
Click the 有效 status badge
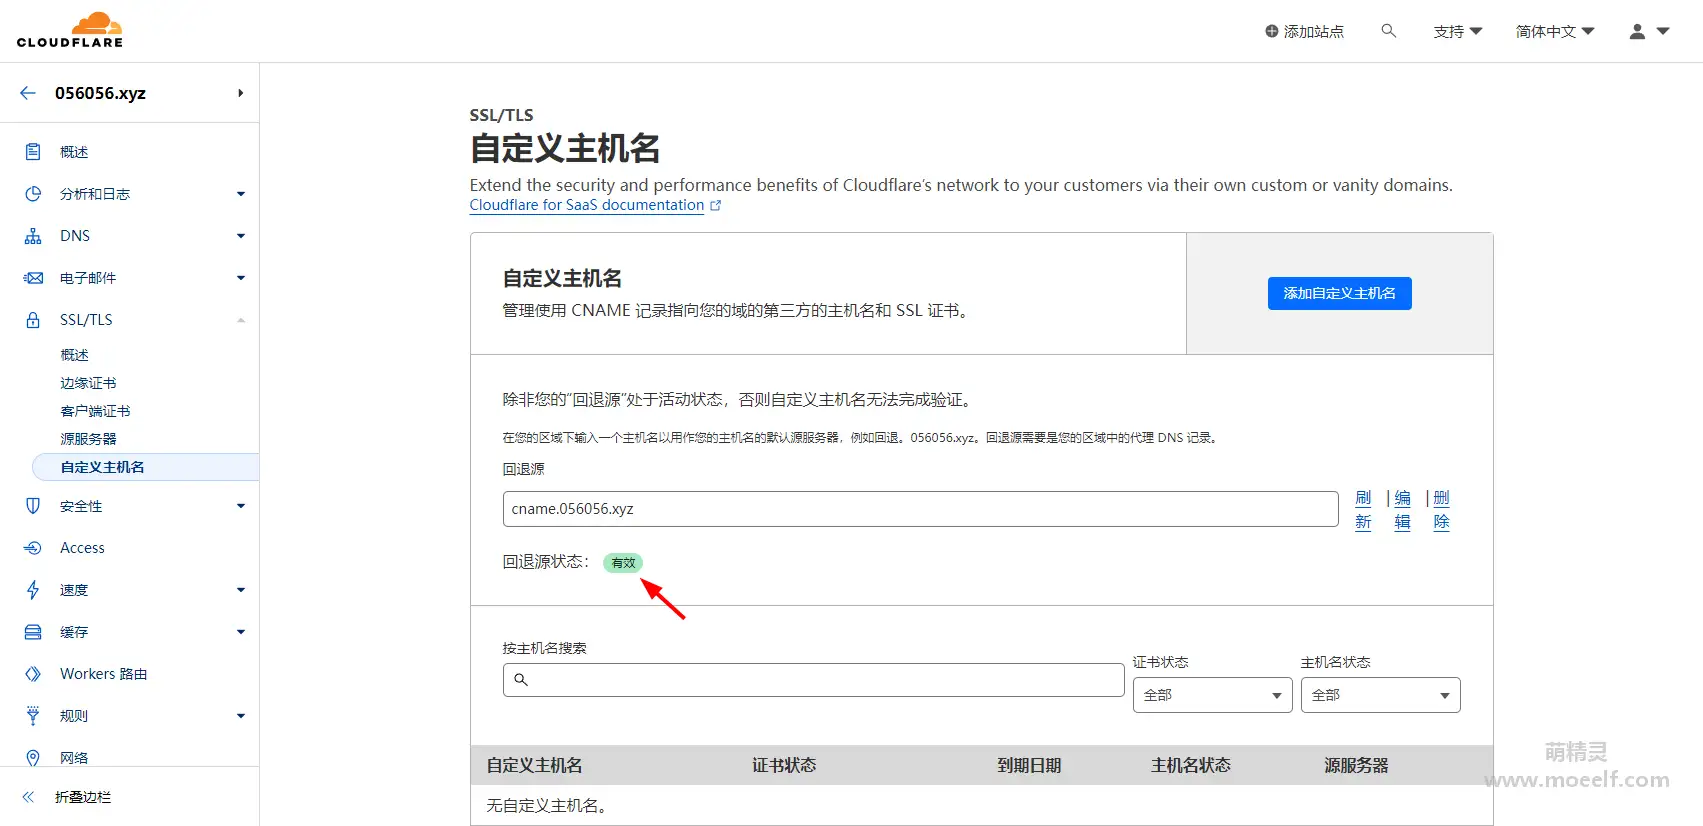click(623, 563)
